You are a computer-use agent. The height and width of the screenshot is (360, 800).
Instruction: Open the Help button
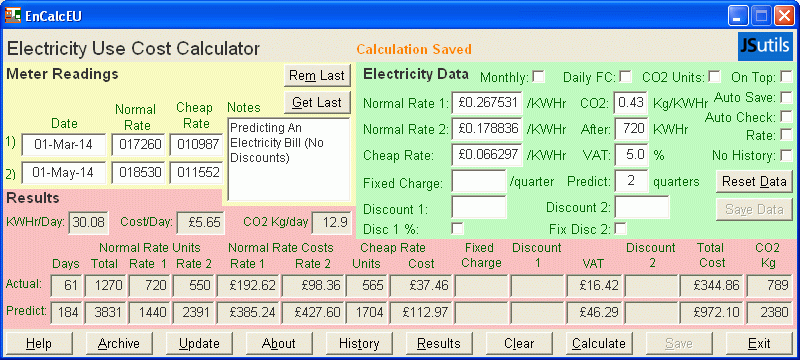click(x=39, y=343)
